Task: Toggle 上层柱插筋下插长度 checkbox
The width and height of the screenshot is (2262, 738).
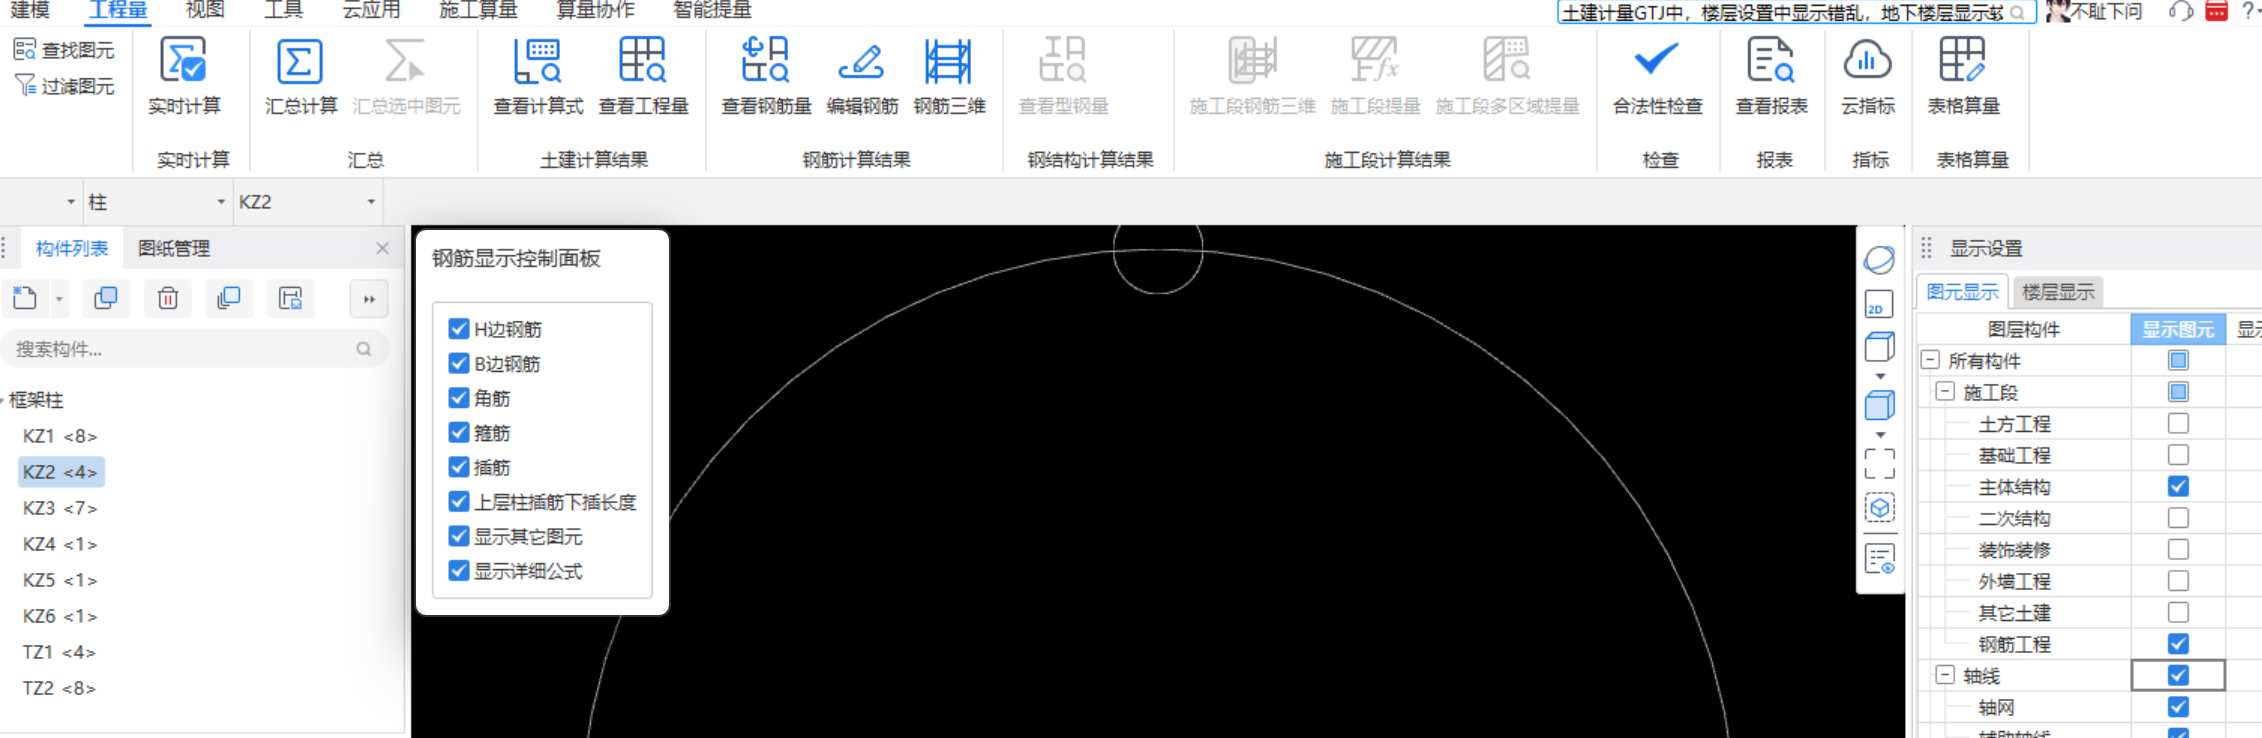Action: tap(459, 501)
